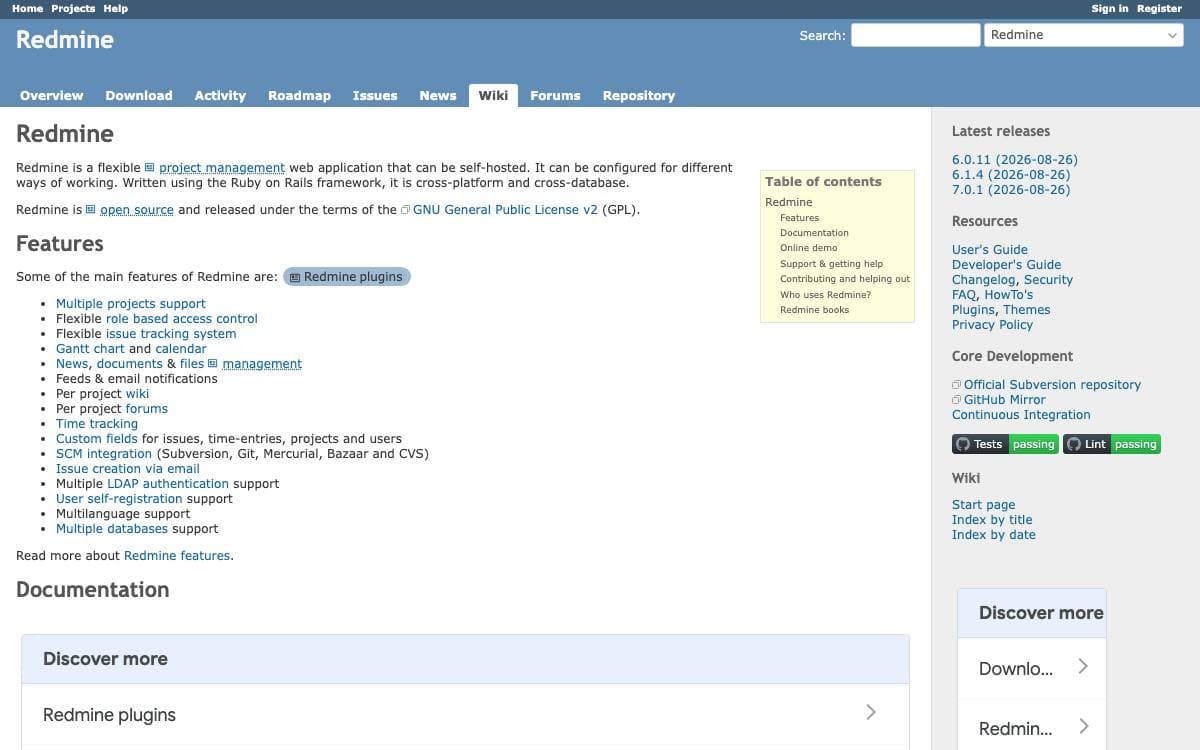Click the Sign in link
The height and width of the screenshot is (750, 1200).
[x=1110, y=8]
